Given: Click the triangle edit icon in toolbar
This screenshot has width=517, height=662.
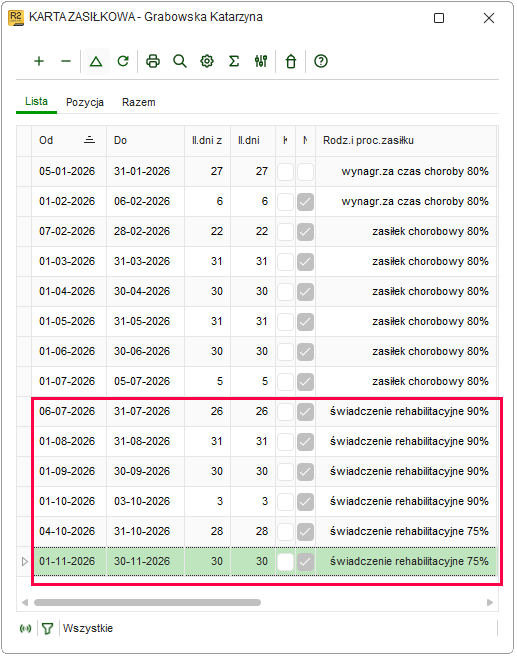Looking at the screenshot, I should [96, 62].
